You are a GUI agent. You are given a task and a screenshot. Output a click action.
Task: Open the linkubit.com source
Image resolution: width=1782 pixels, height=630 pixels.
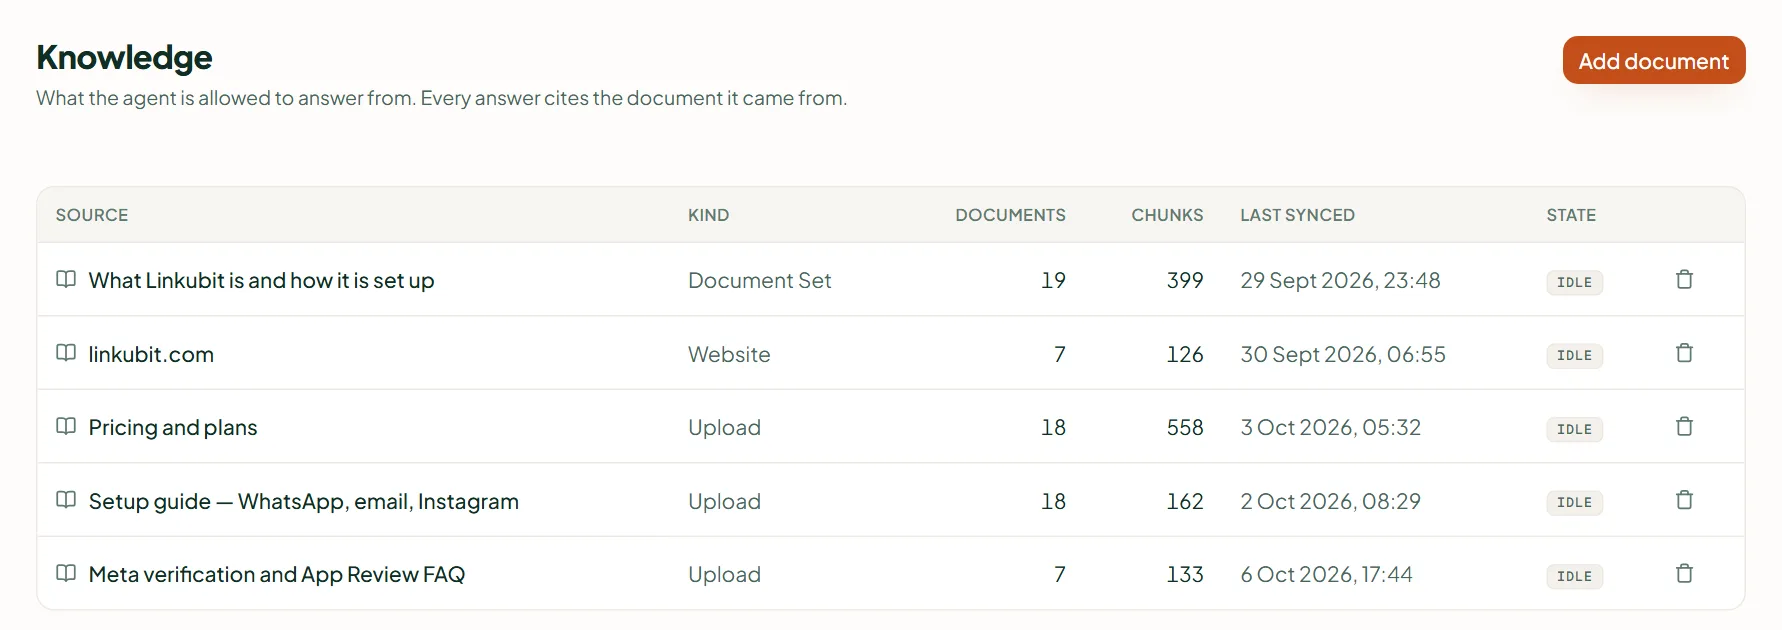pos(151,354)
